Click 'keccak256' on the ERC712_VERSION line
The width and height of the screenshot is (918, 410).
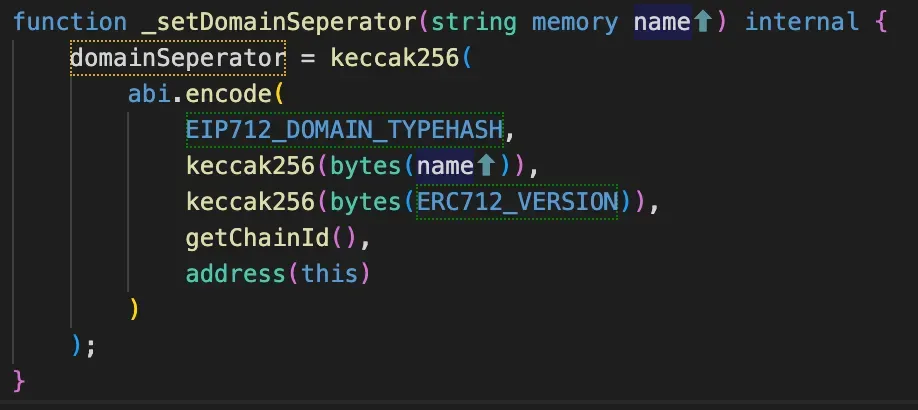pyautogui.click(x=251, y=202)
